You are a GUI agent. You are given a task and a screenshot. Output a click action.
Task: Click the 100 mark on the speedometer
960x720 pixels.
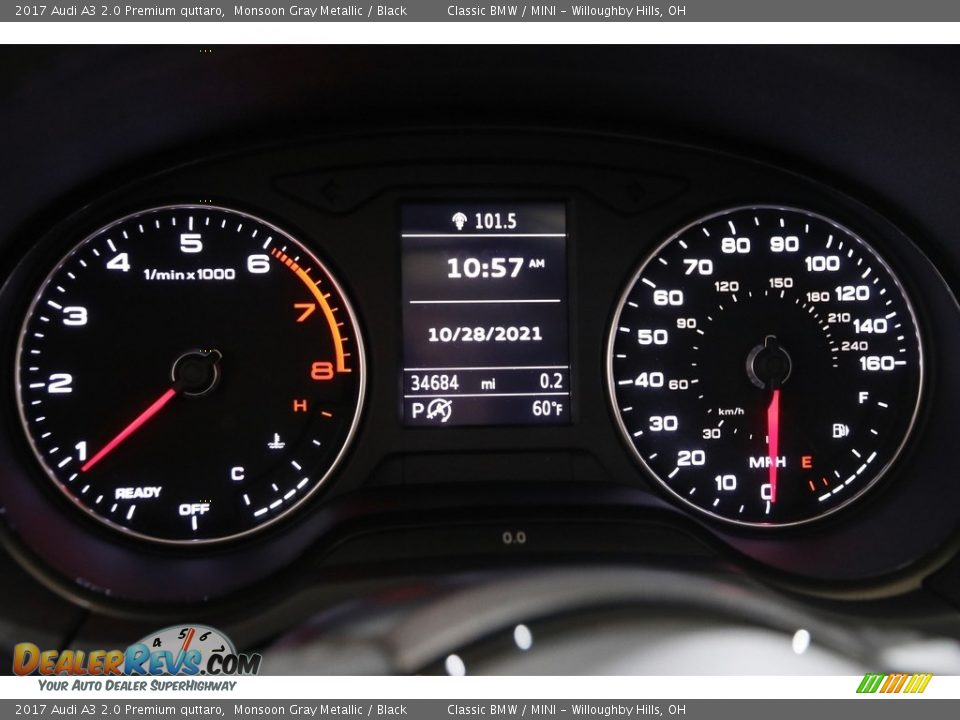tap(822, 263)
